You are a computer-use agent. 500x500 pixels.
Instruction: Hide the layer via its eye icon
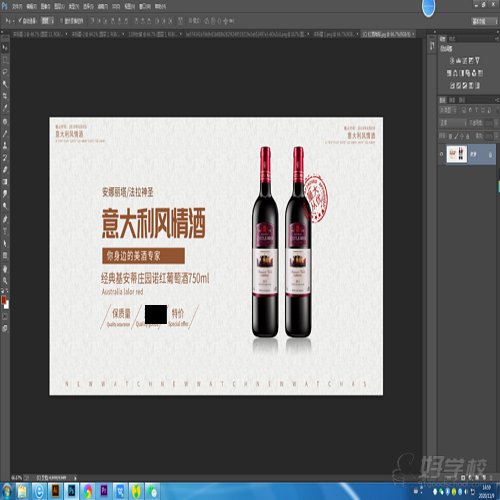(x=442, y=154)
